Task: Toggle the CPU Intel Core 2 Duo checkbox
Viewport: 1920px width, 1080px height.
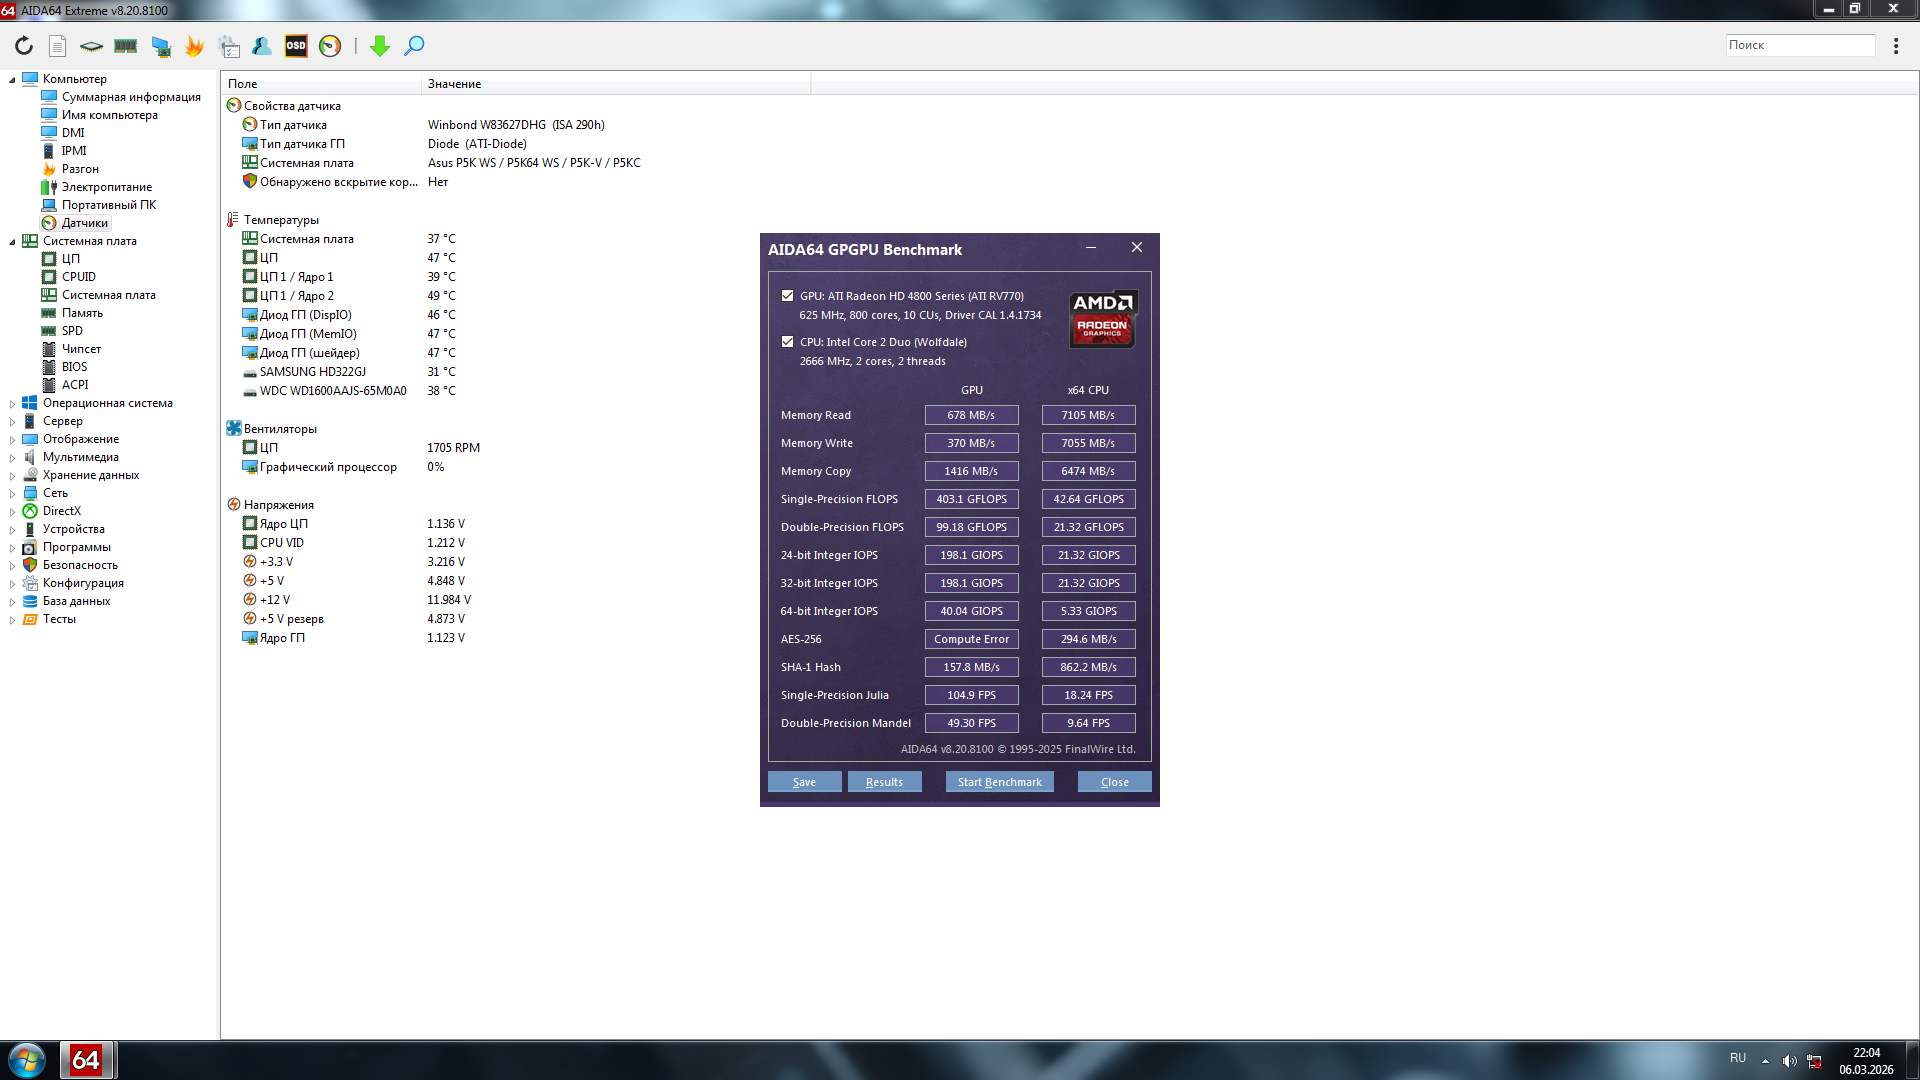Action: [x=788, y=342]
